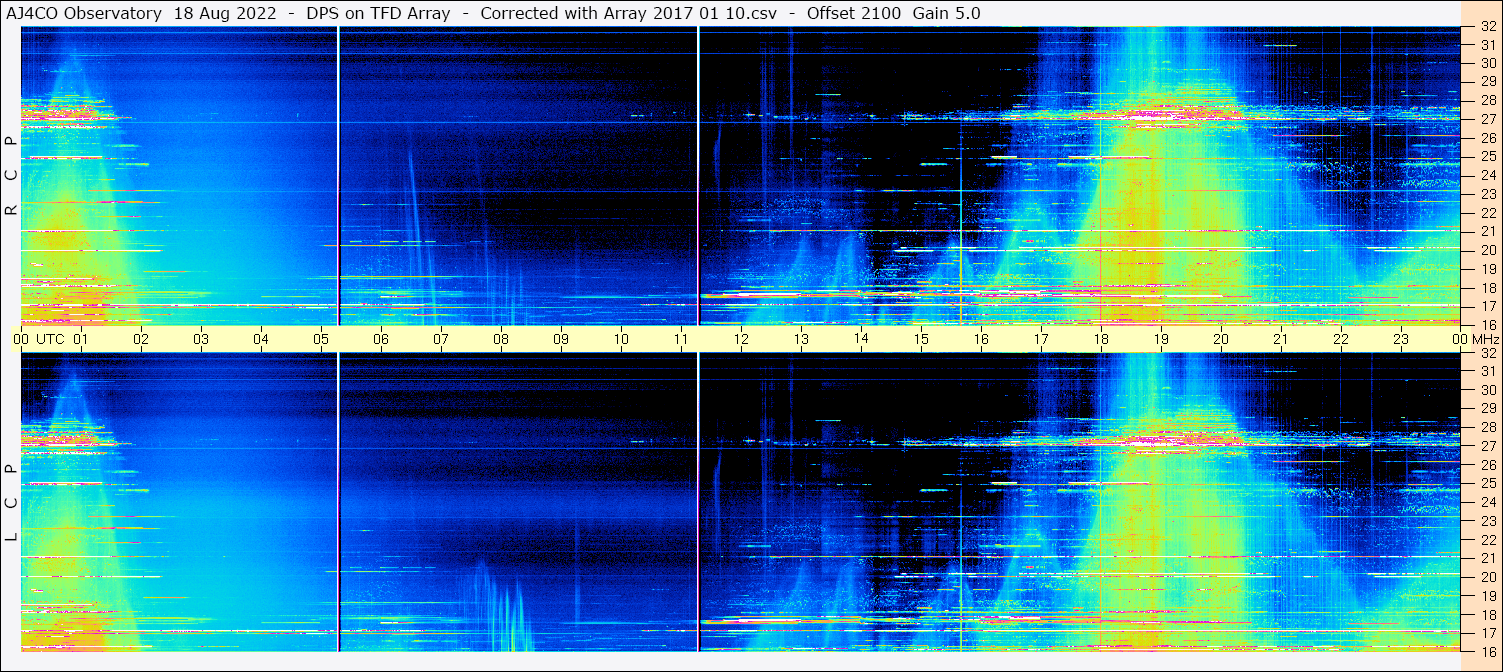The width and height of the screenshot is (1503, 672).
Task: Select hour '06' on the time axis
Action: click(381, 339)
